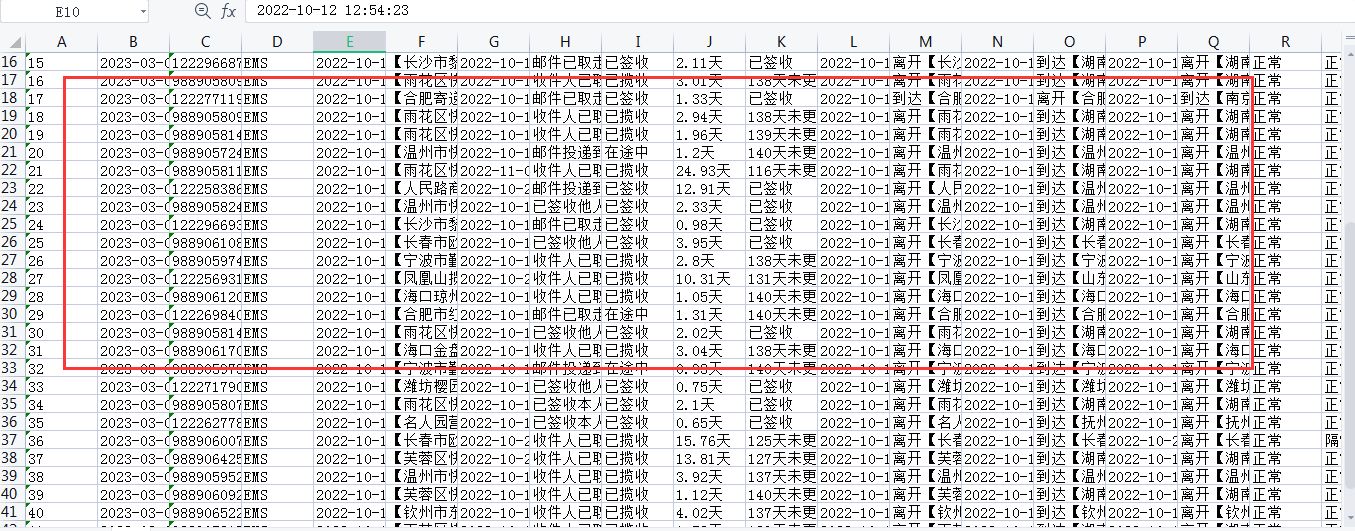Click the cell reading 15.76天
1355x531 pixels.
tap(709, 440)
